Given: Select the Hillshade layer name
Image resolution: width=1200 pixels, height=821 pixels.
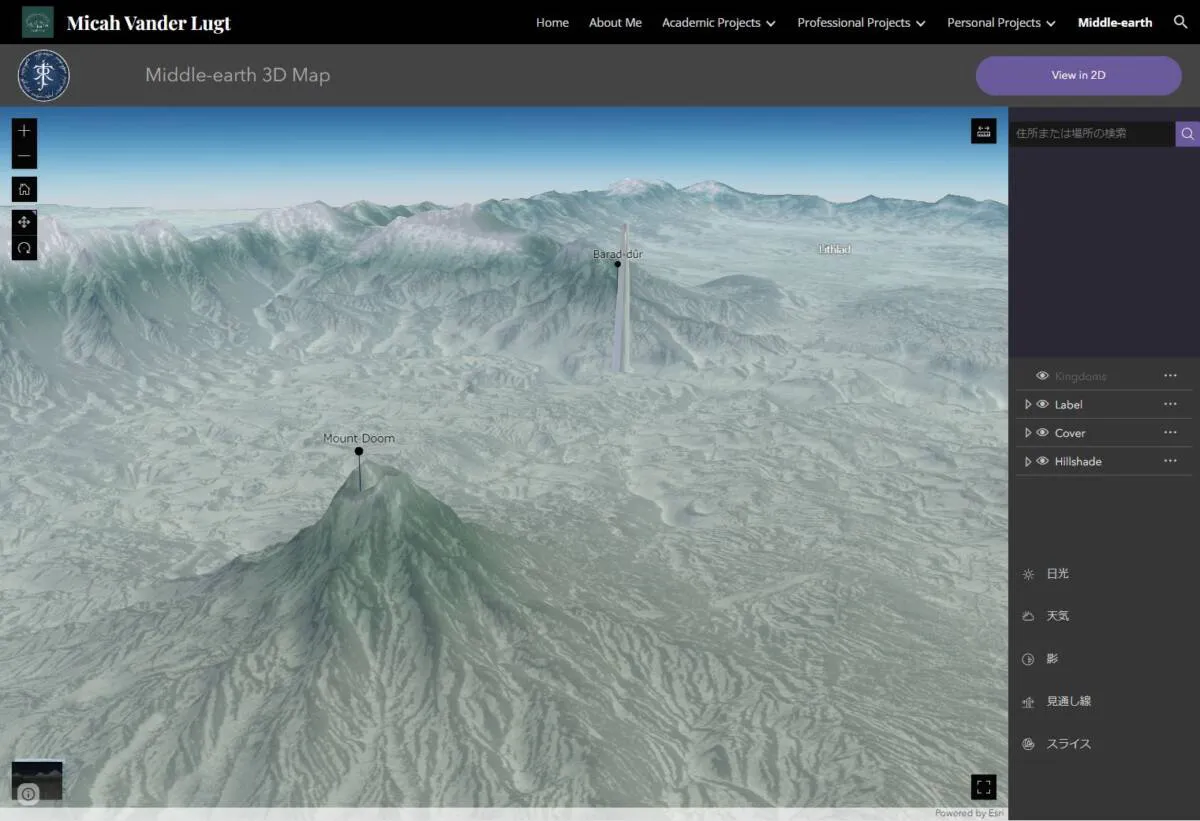Looking at the screenshot, I should (x=1078, y=461).
